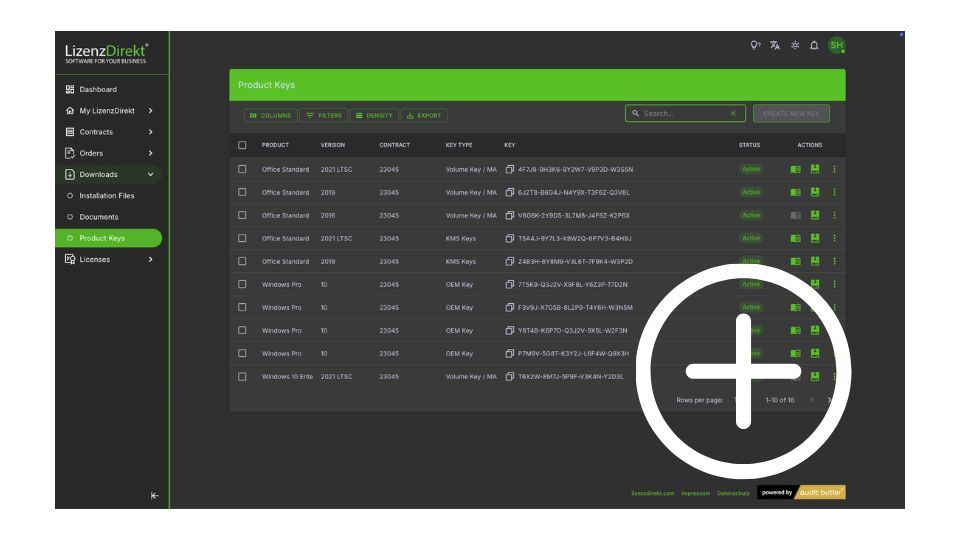Click the Export button
Screen dimensions: 960x540
point(424,115)
